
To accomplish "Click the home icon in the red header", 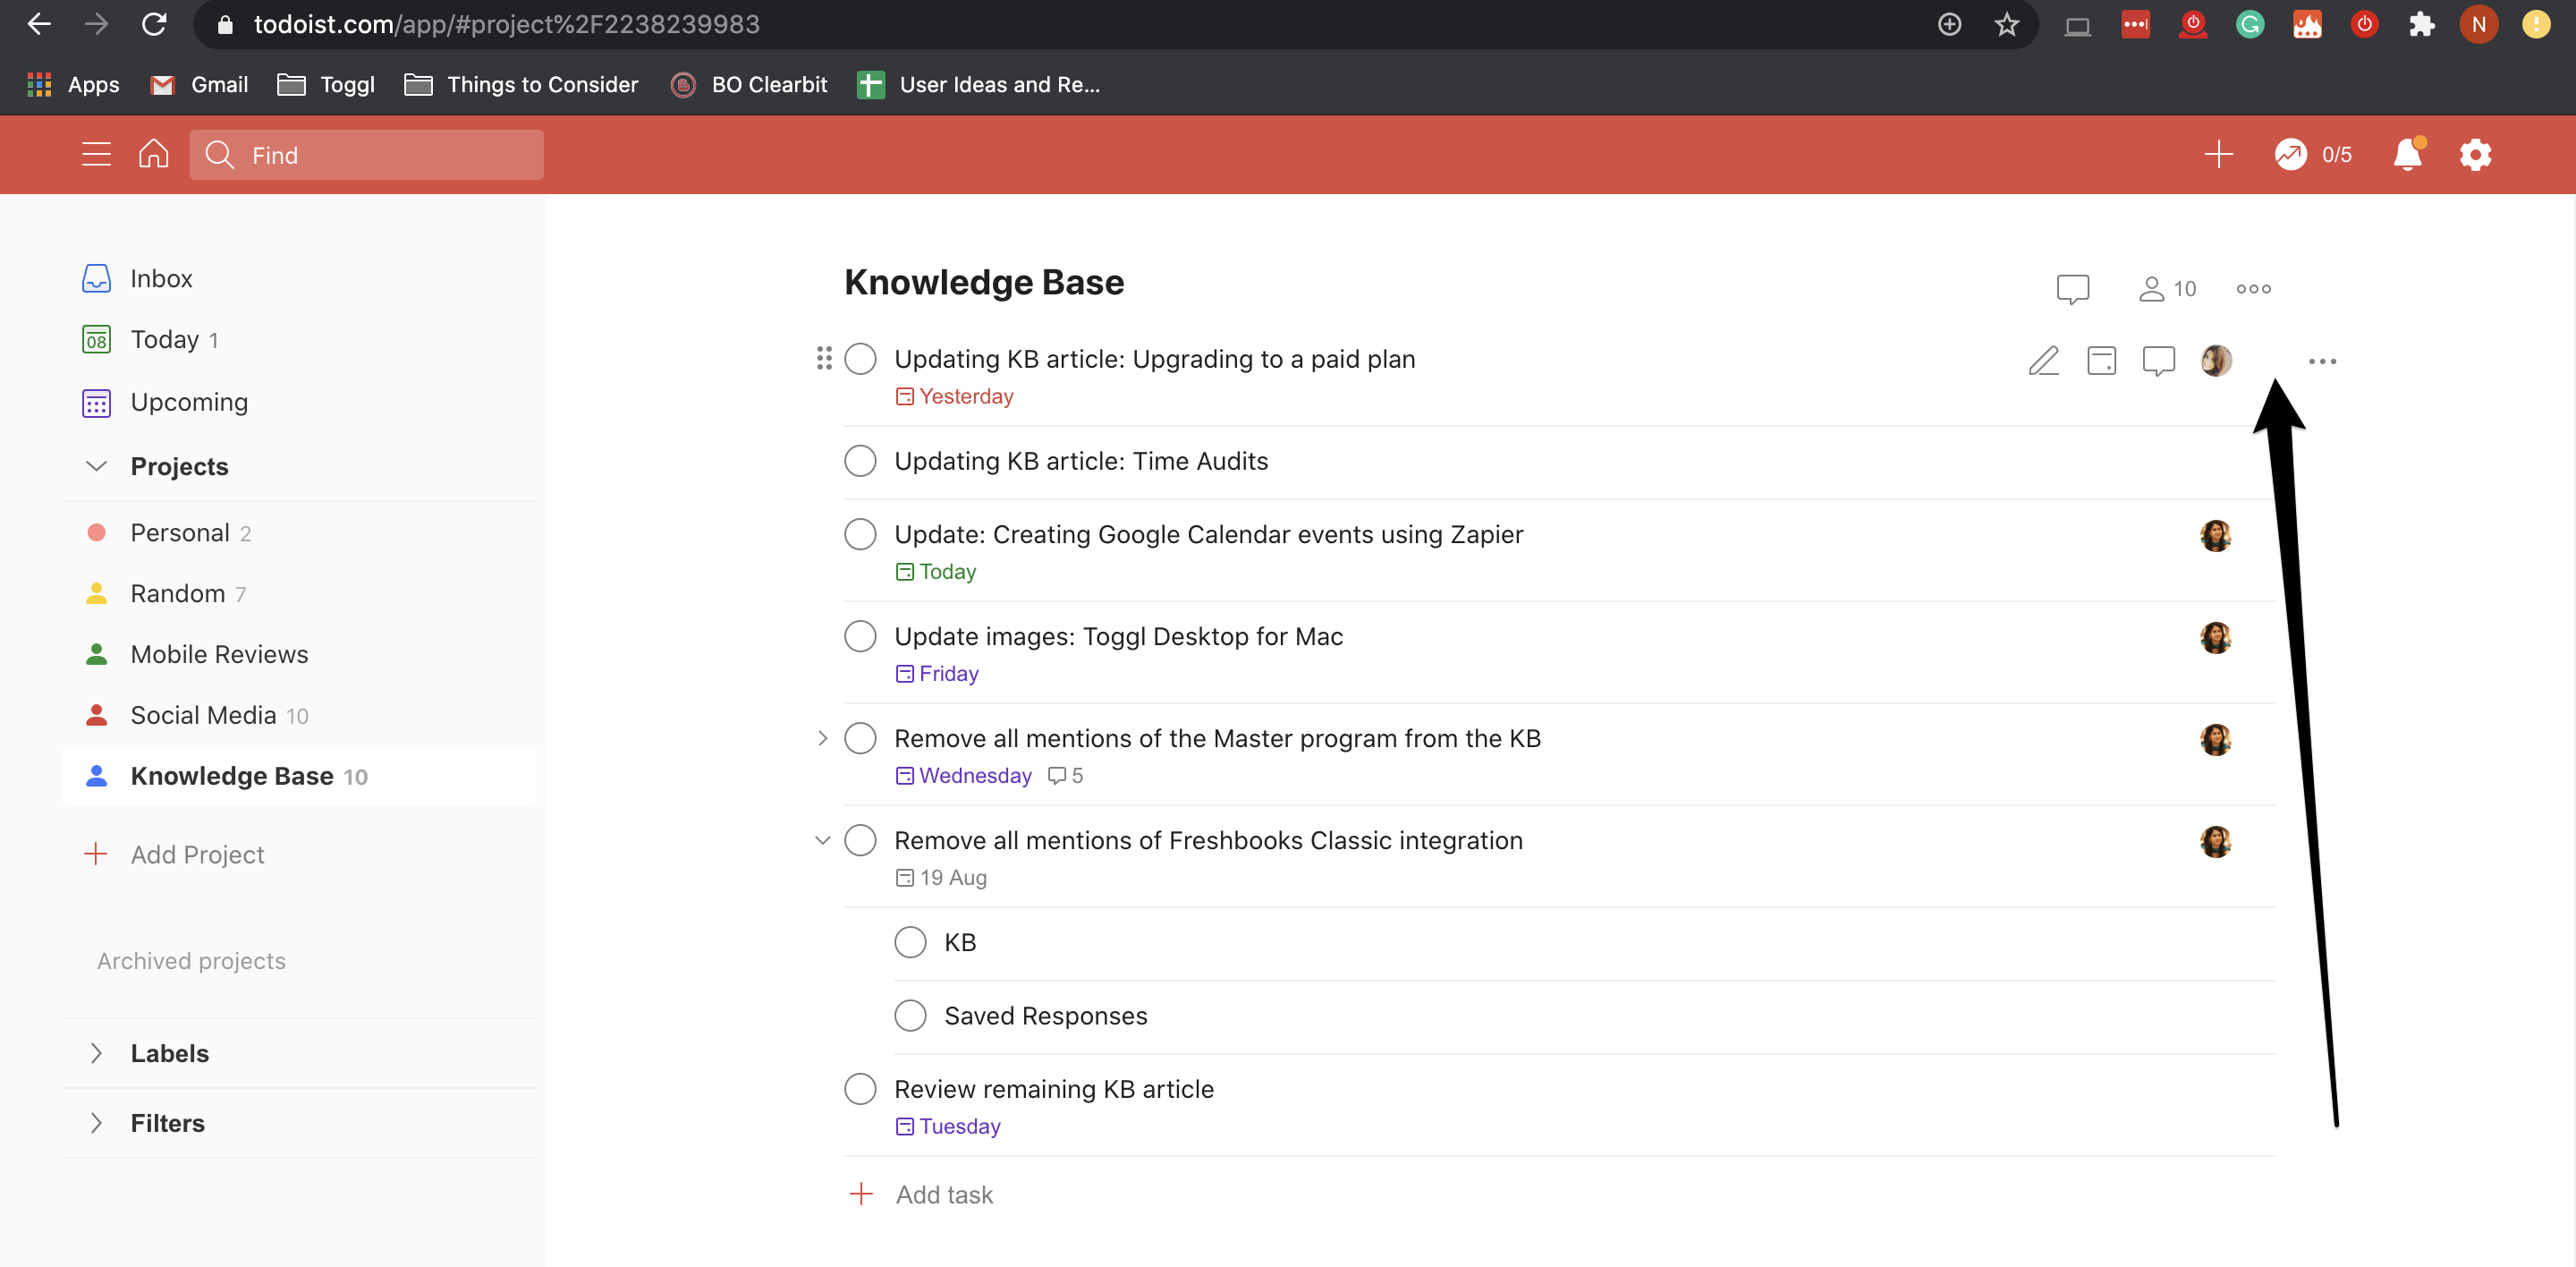I will click(x=153, y=154).
